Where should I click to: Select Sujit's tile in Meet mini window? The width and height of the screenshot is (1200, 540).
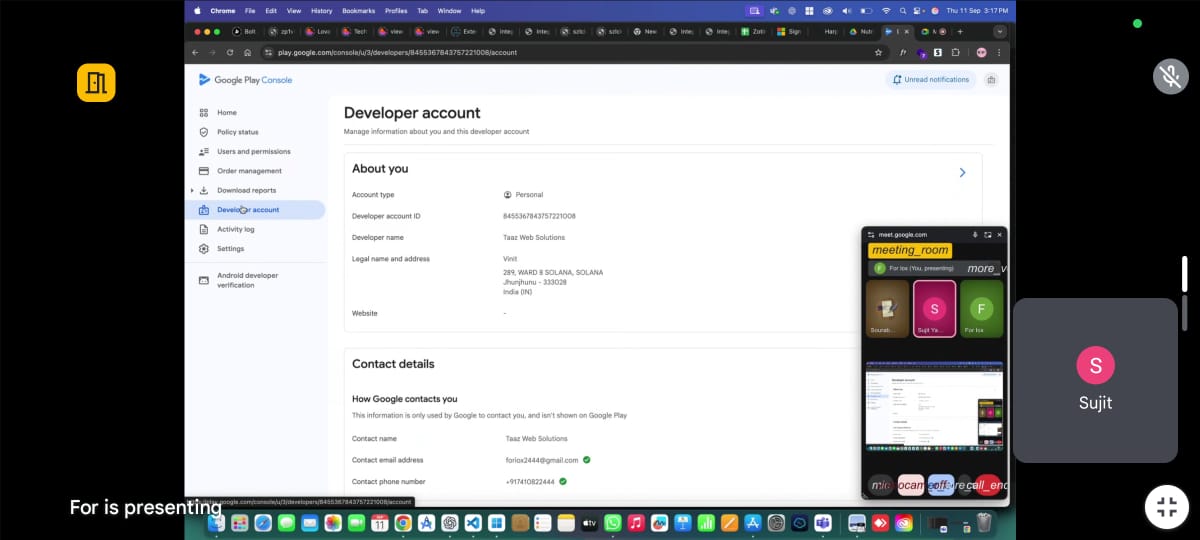click(934, 308)
